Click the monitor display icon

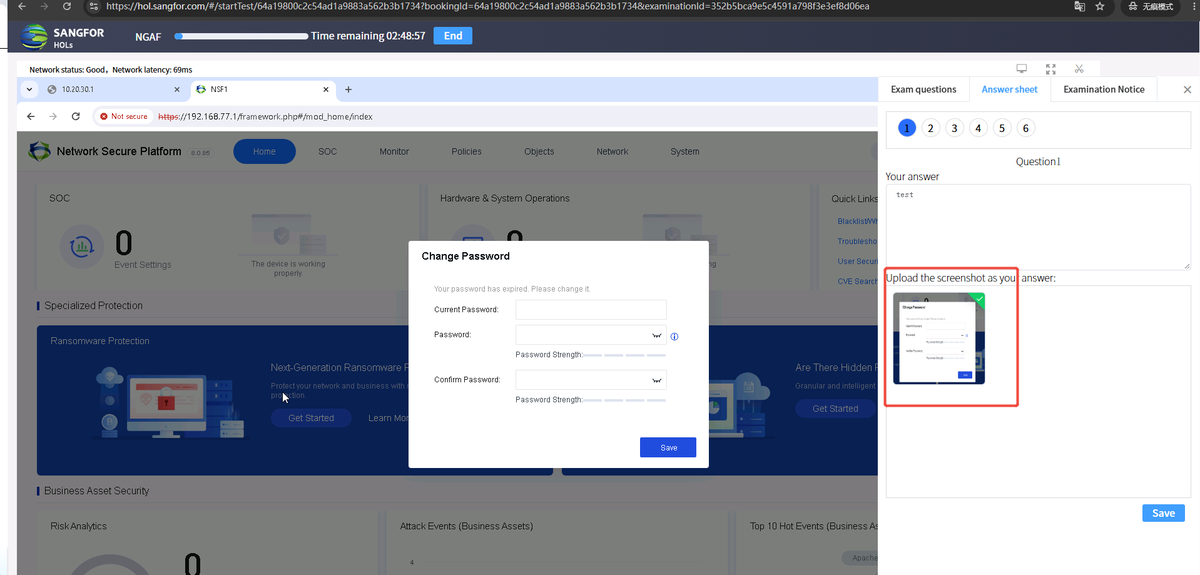(1022, 69)
